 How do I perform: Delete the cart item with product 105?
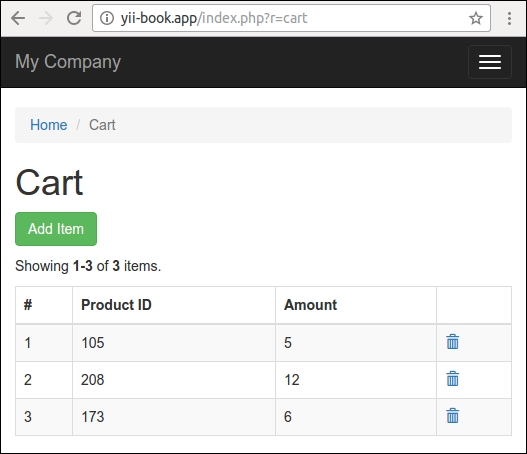(452, 342)
